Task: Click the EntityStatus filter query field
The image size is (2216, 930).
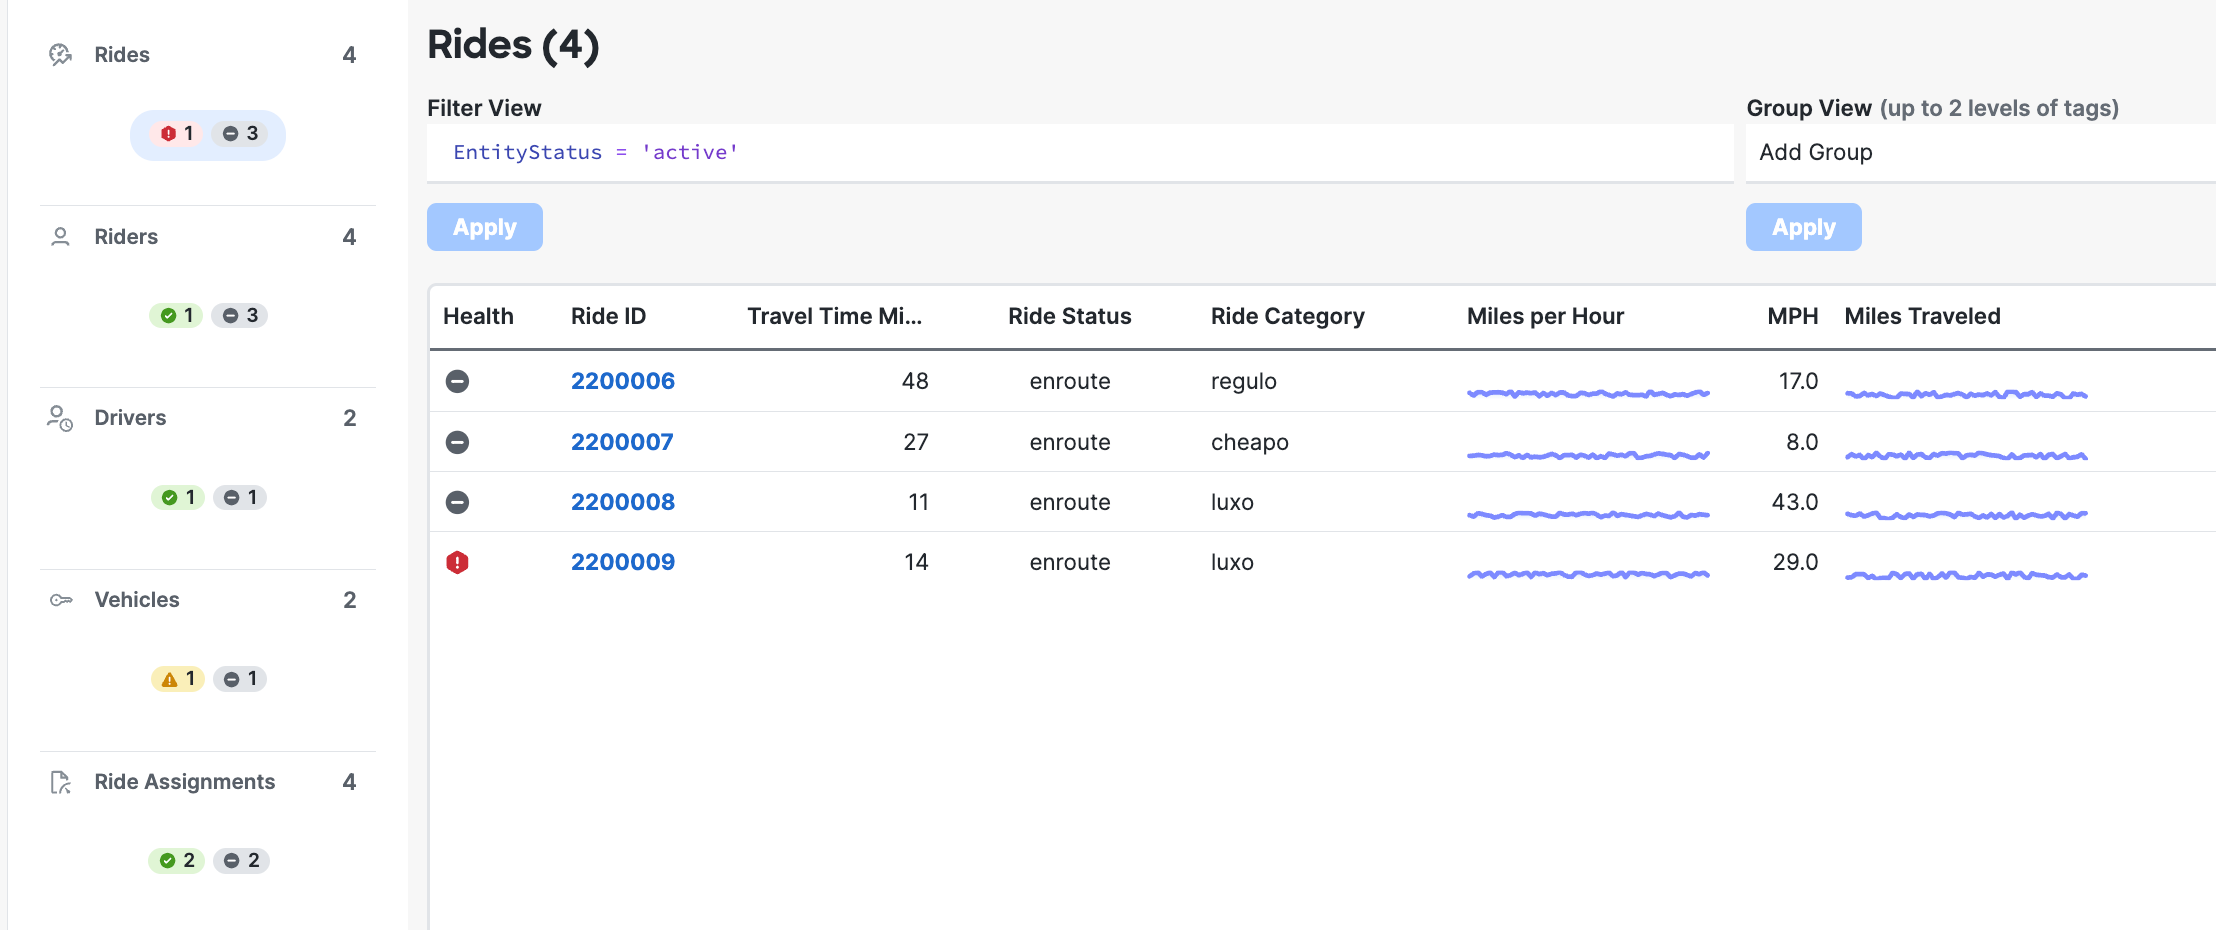Action: click(x=1080, y=152)
